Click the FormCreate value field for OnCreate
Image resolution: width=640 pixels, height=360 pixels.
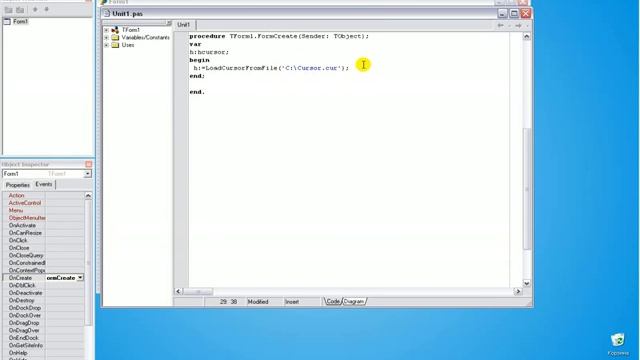pos(61,278)
